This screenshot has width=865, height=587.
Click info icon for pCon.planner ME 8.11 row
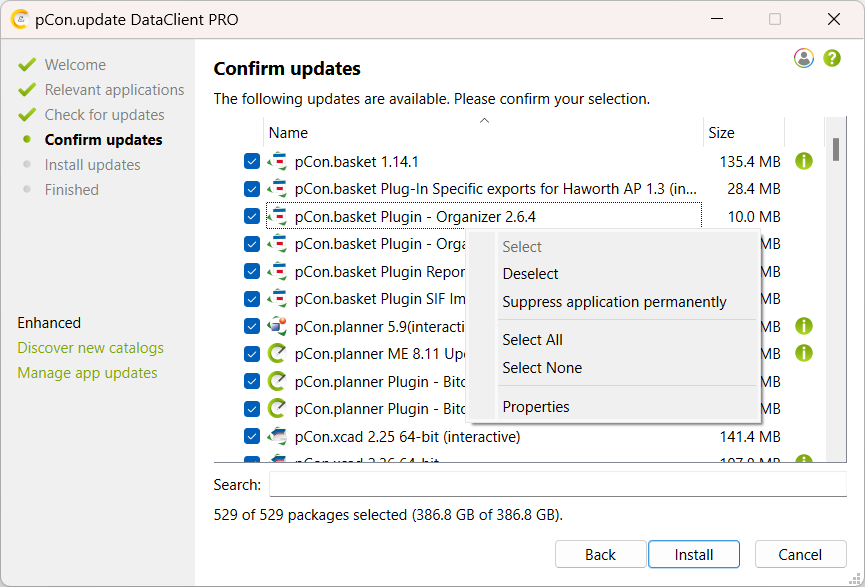[x=804, y=353]
